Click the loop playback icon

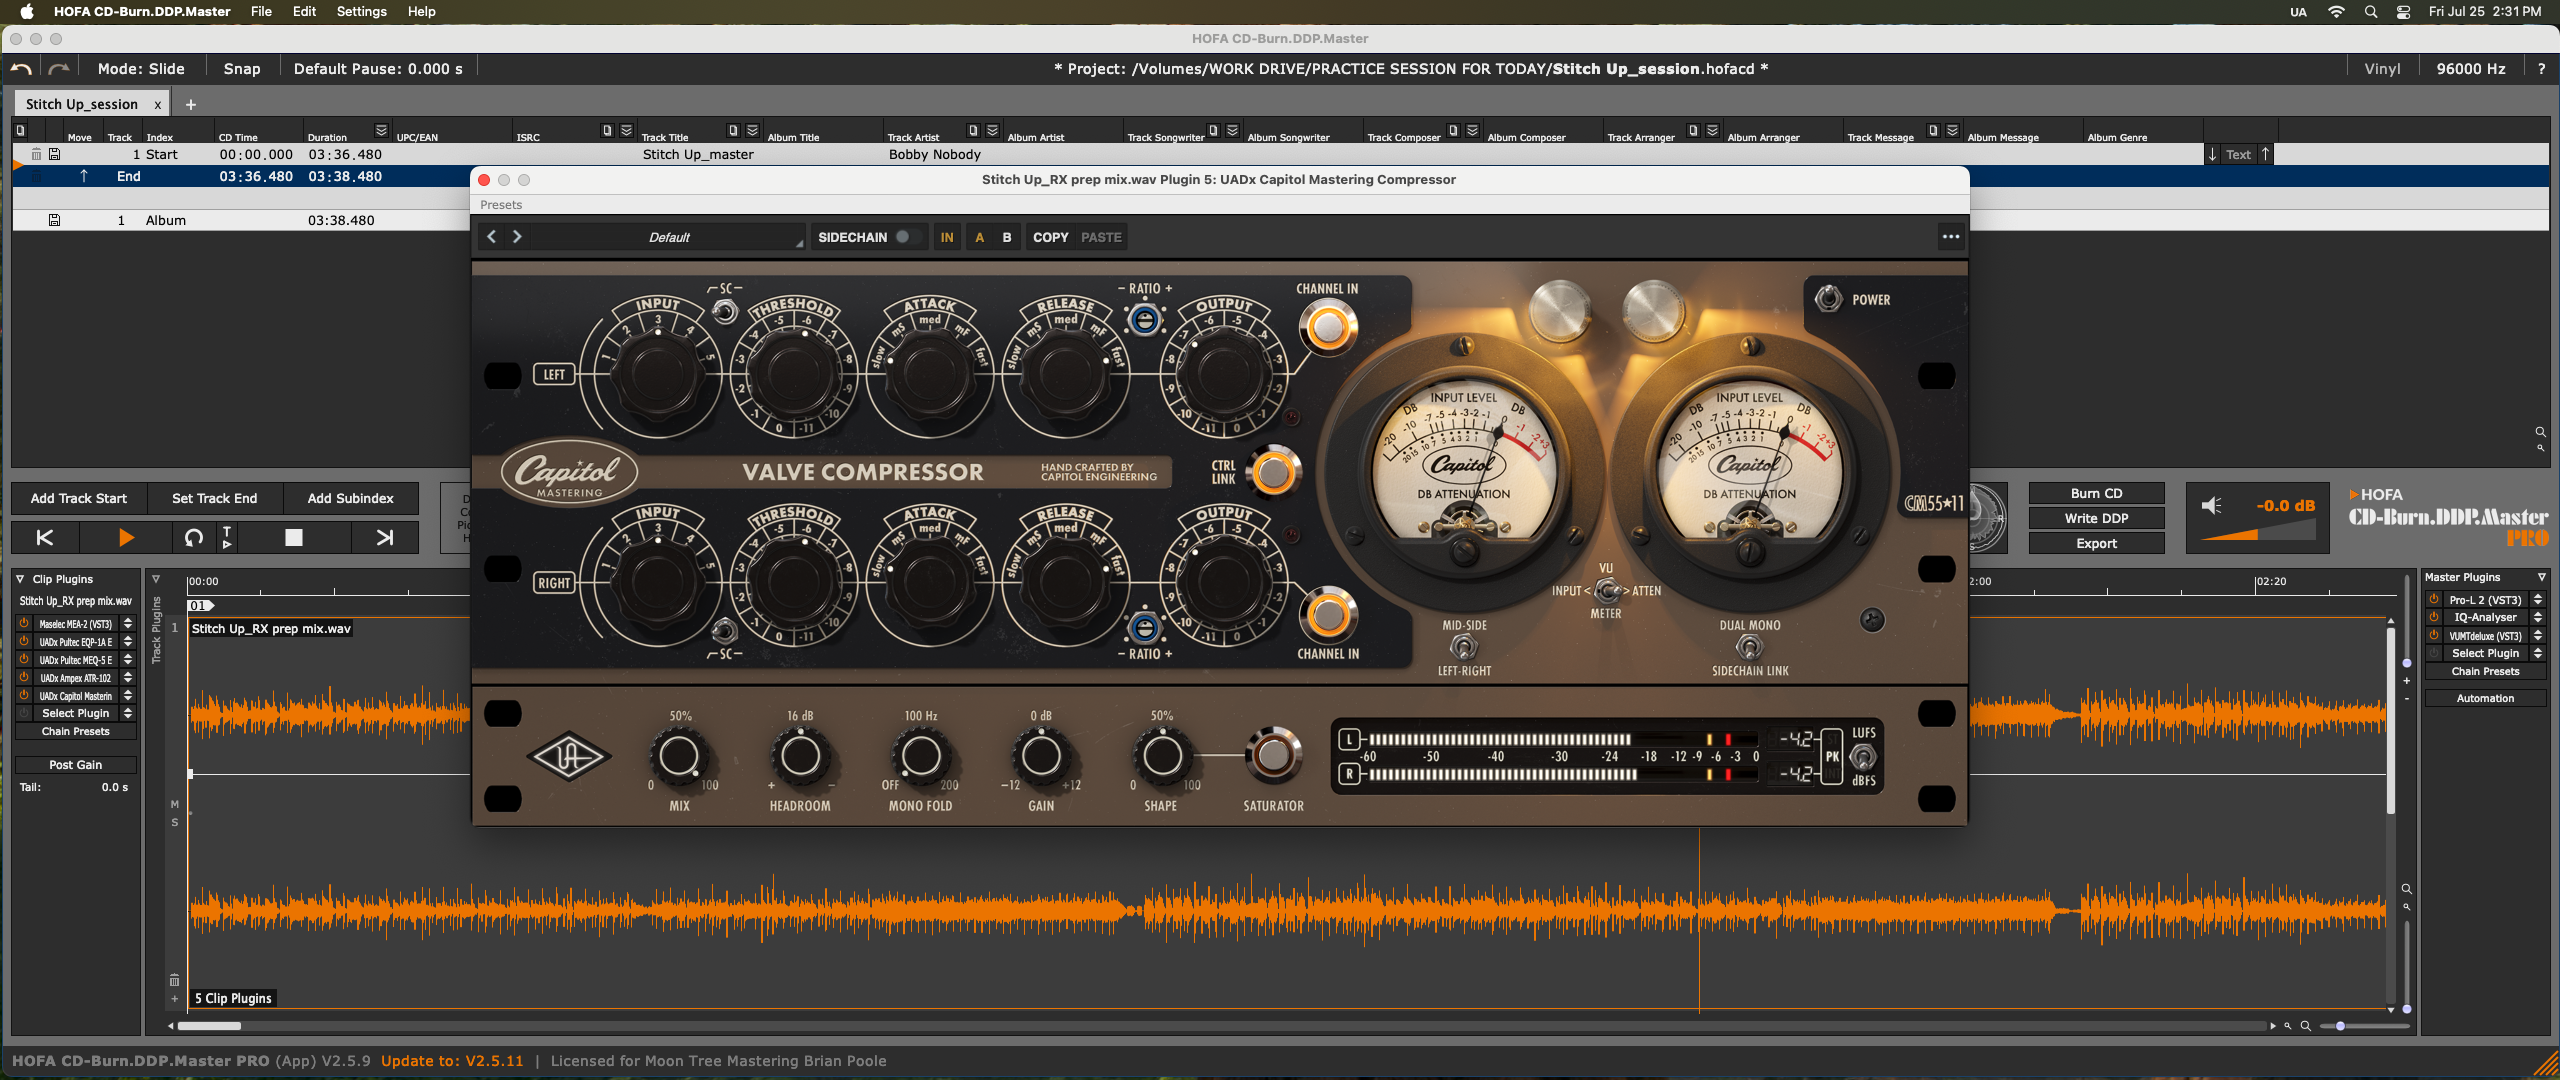pos(194,537)
